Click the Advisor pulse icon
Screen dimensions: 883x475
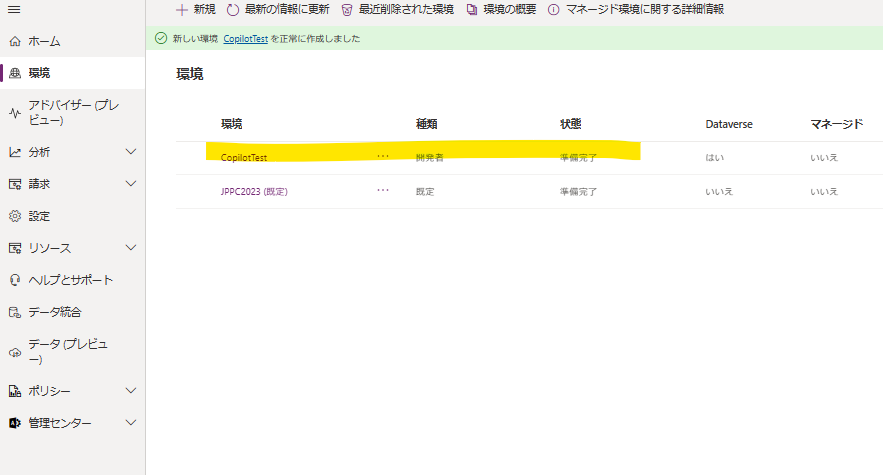point(15,113)
